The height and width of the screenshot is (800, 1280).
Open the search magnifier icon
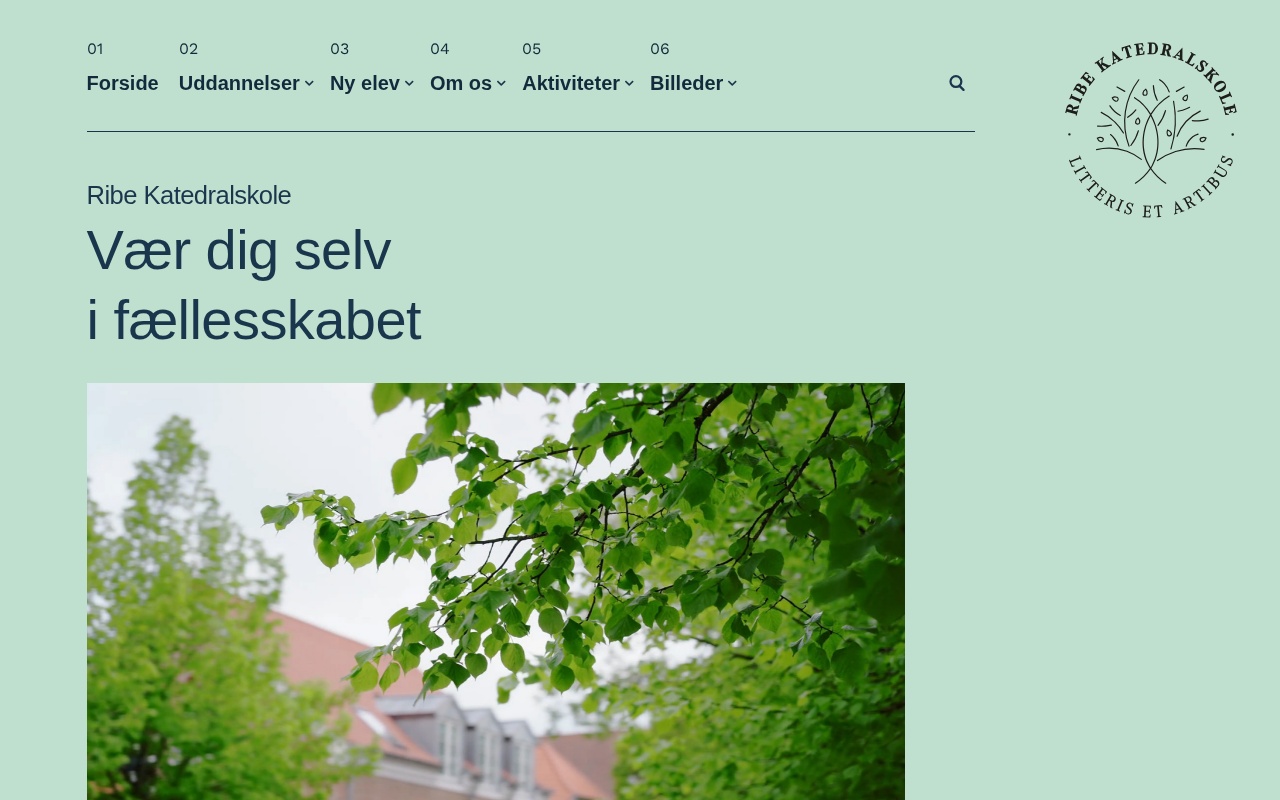(957, 83)
